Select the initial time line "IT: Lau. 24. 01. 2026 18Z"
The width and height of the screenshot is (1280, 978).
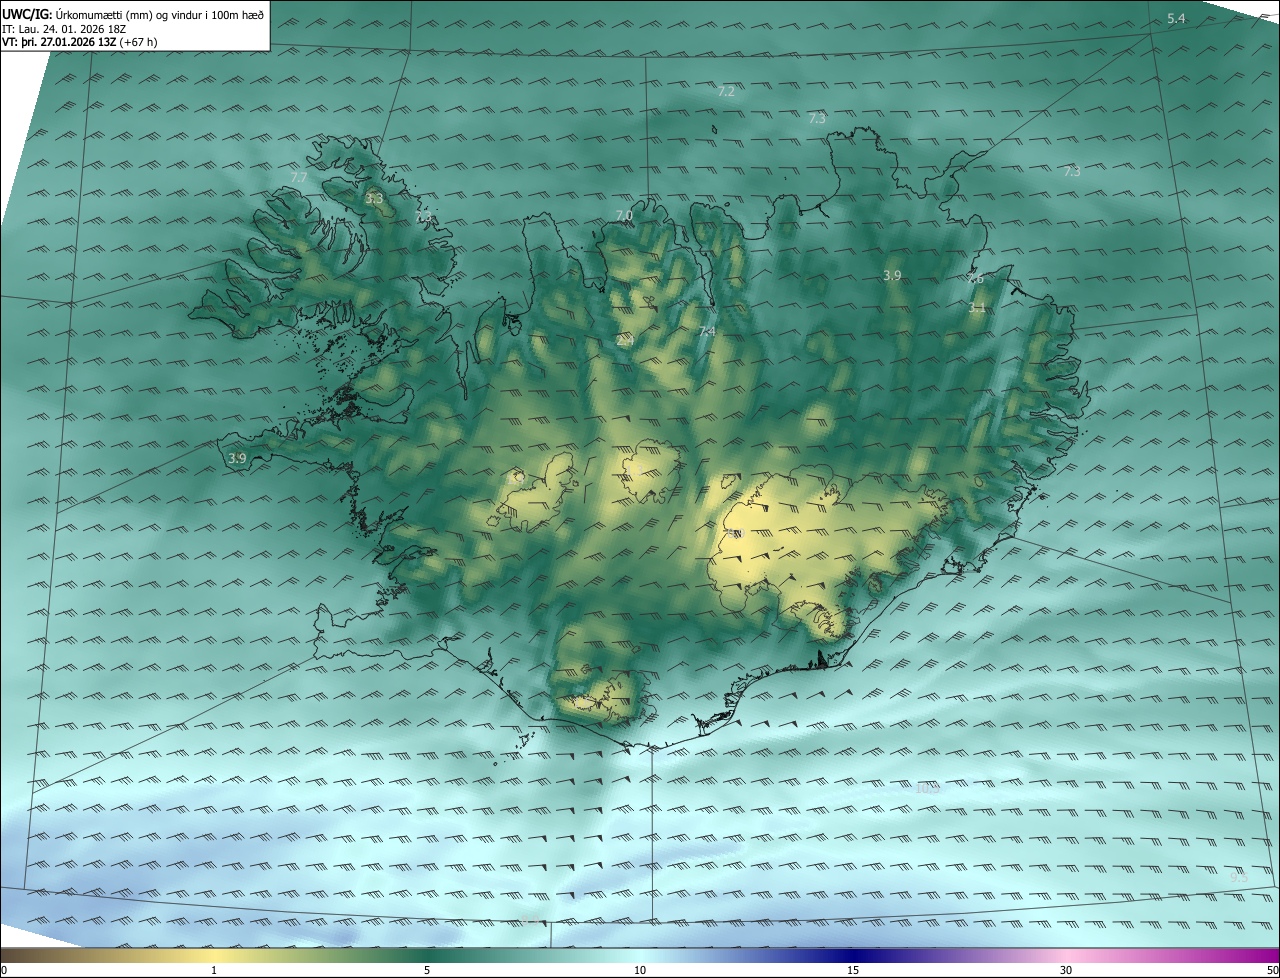click(64, 28)
